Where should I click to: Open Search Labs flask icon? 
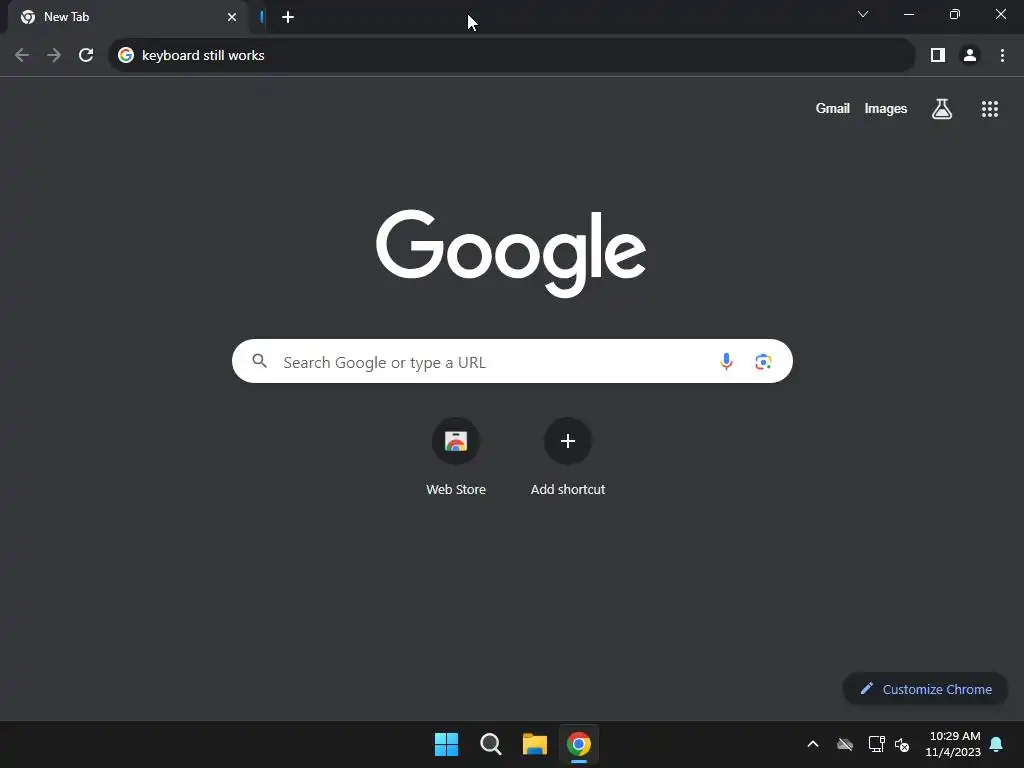pyautogui.click(x=942, y=109)
